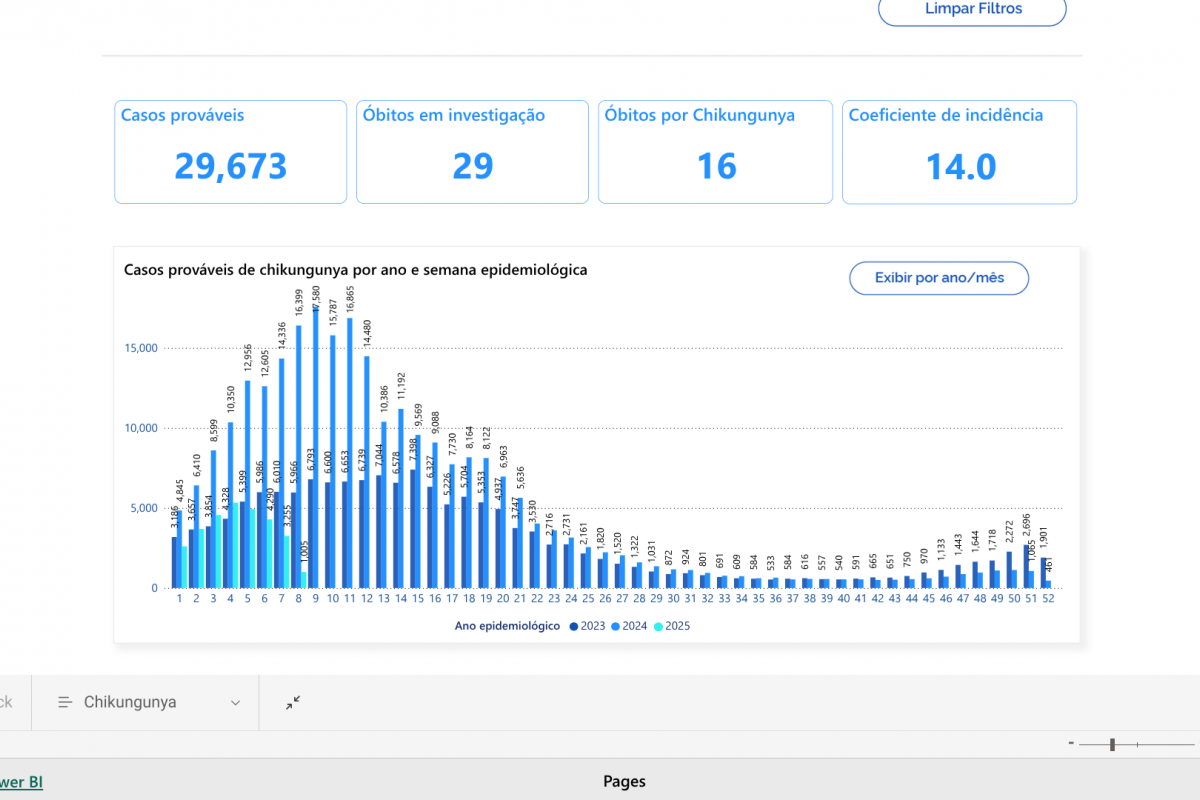Select the Casos prováveis card
This screenshot has width=1200, height=800.
pos(230,152)
